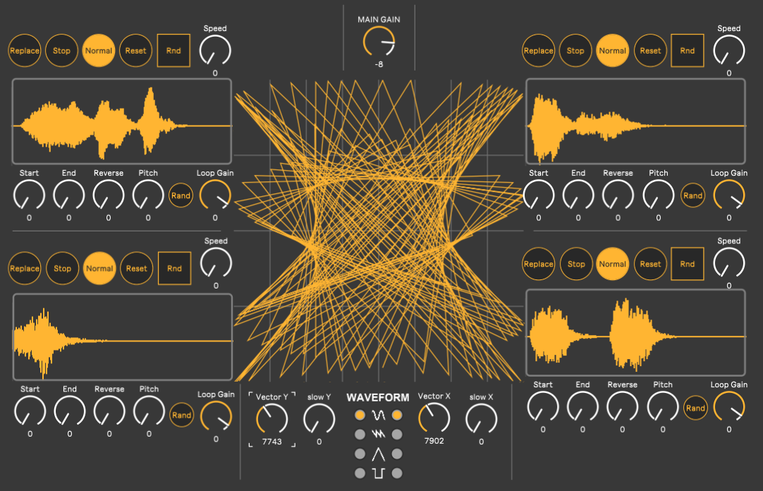Click the Speed knob in top-left sampler
Image resolution: width=763 pixels, height=491 pixels.
(x=215, y=51)
